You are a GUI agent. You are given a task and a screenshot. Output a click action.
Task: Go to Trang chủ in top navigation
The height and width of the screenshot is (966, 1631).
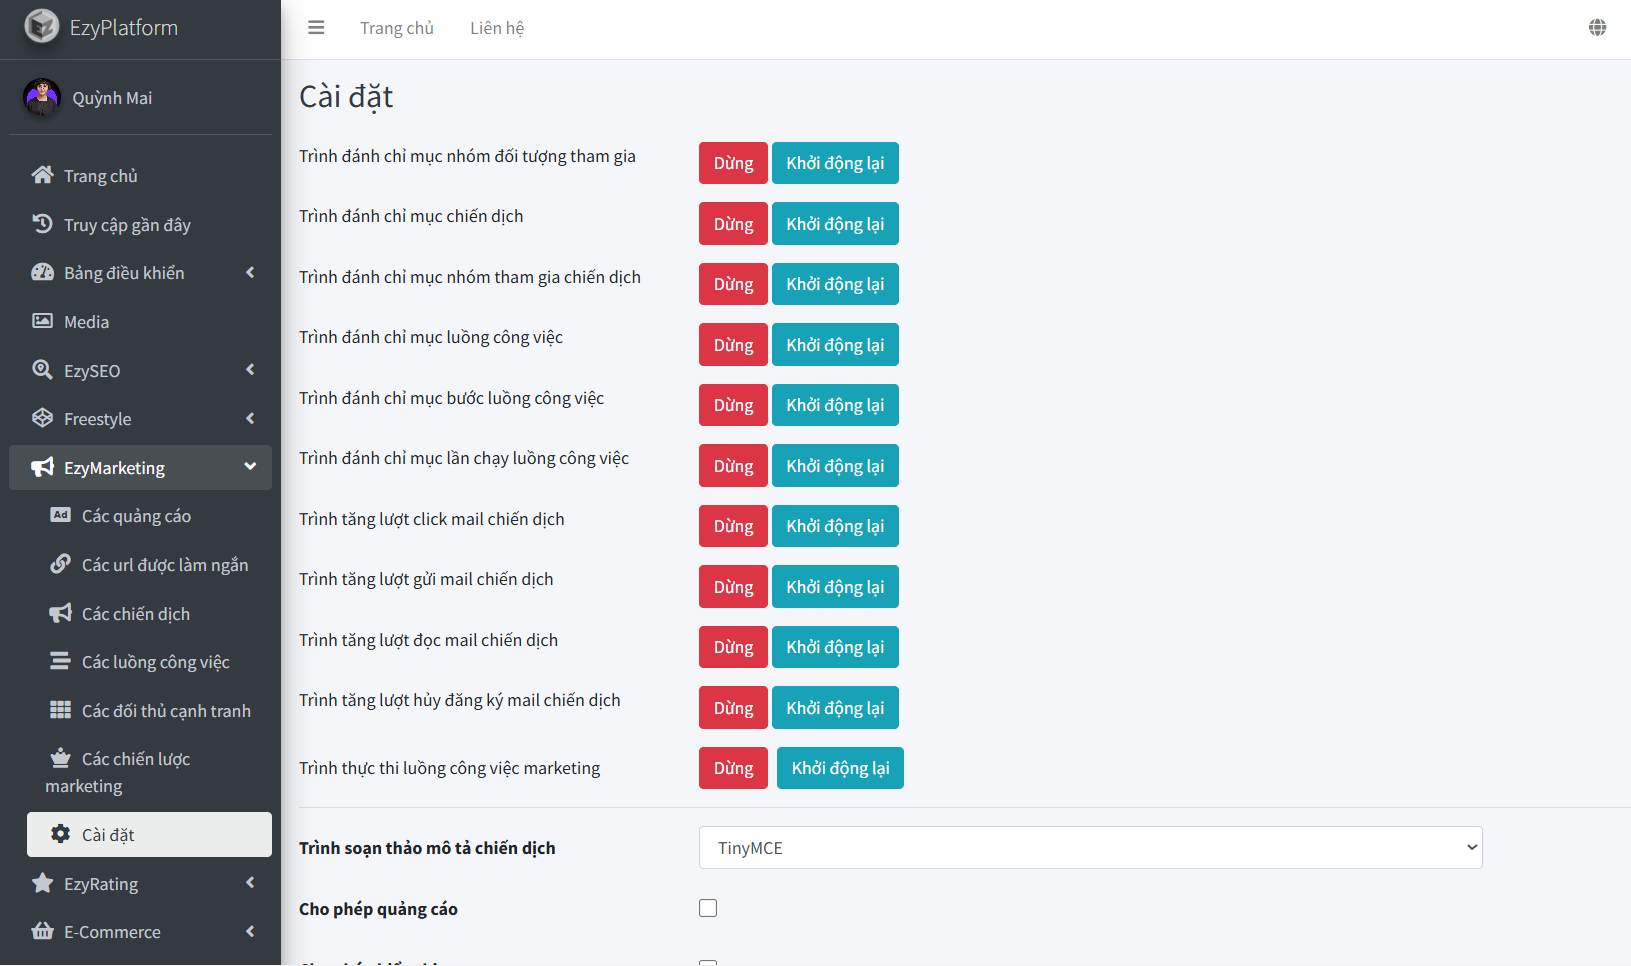(x=397, y=28)
